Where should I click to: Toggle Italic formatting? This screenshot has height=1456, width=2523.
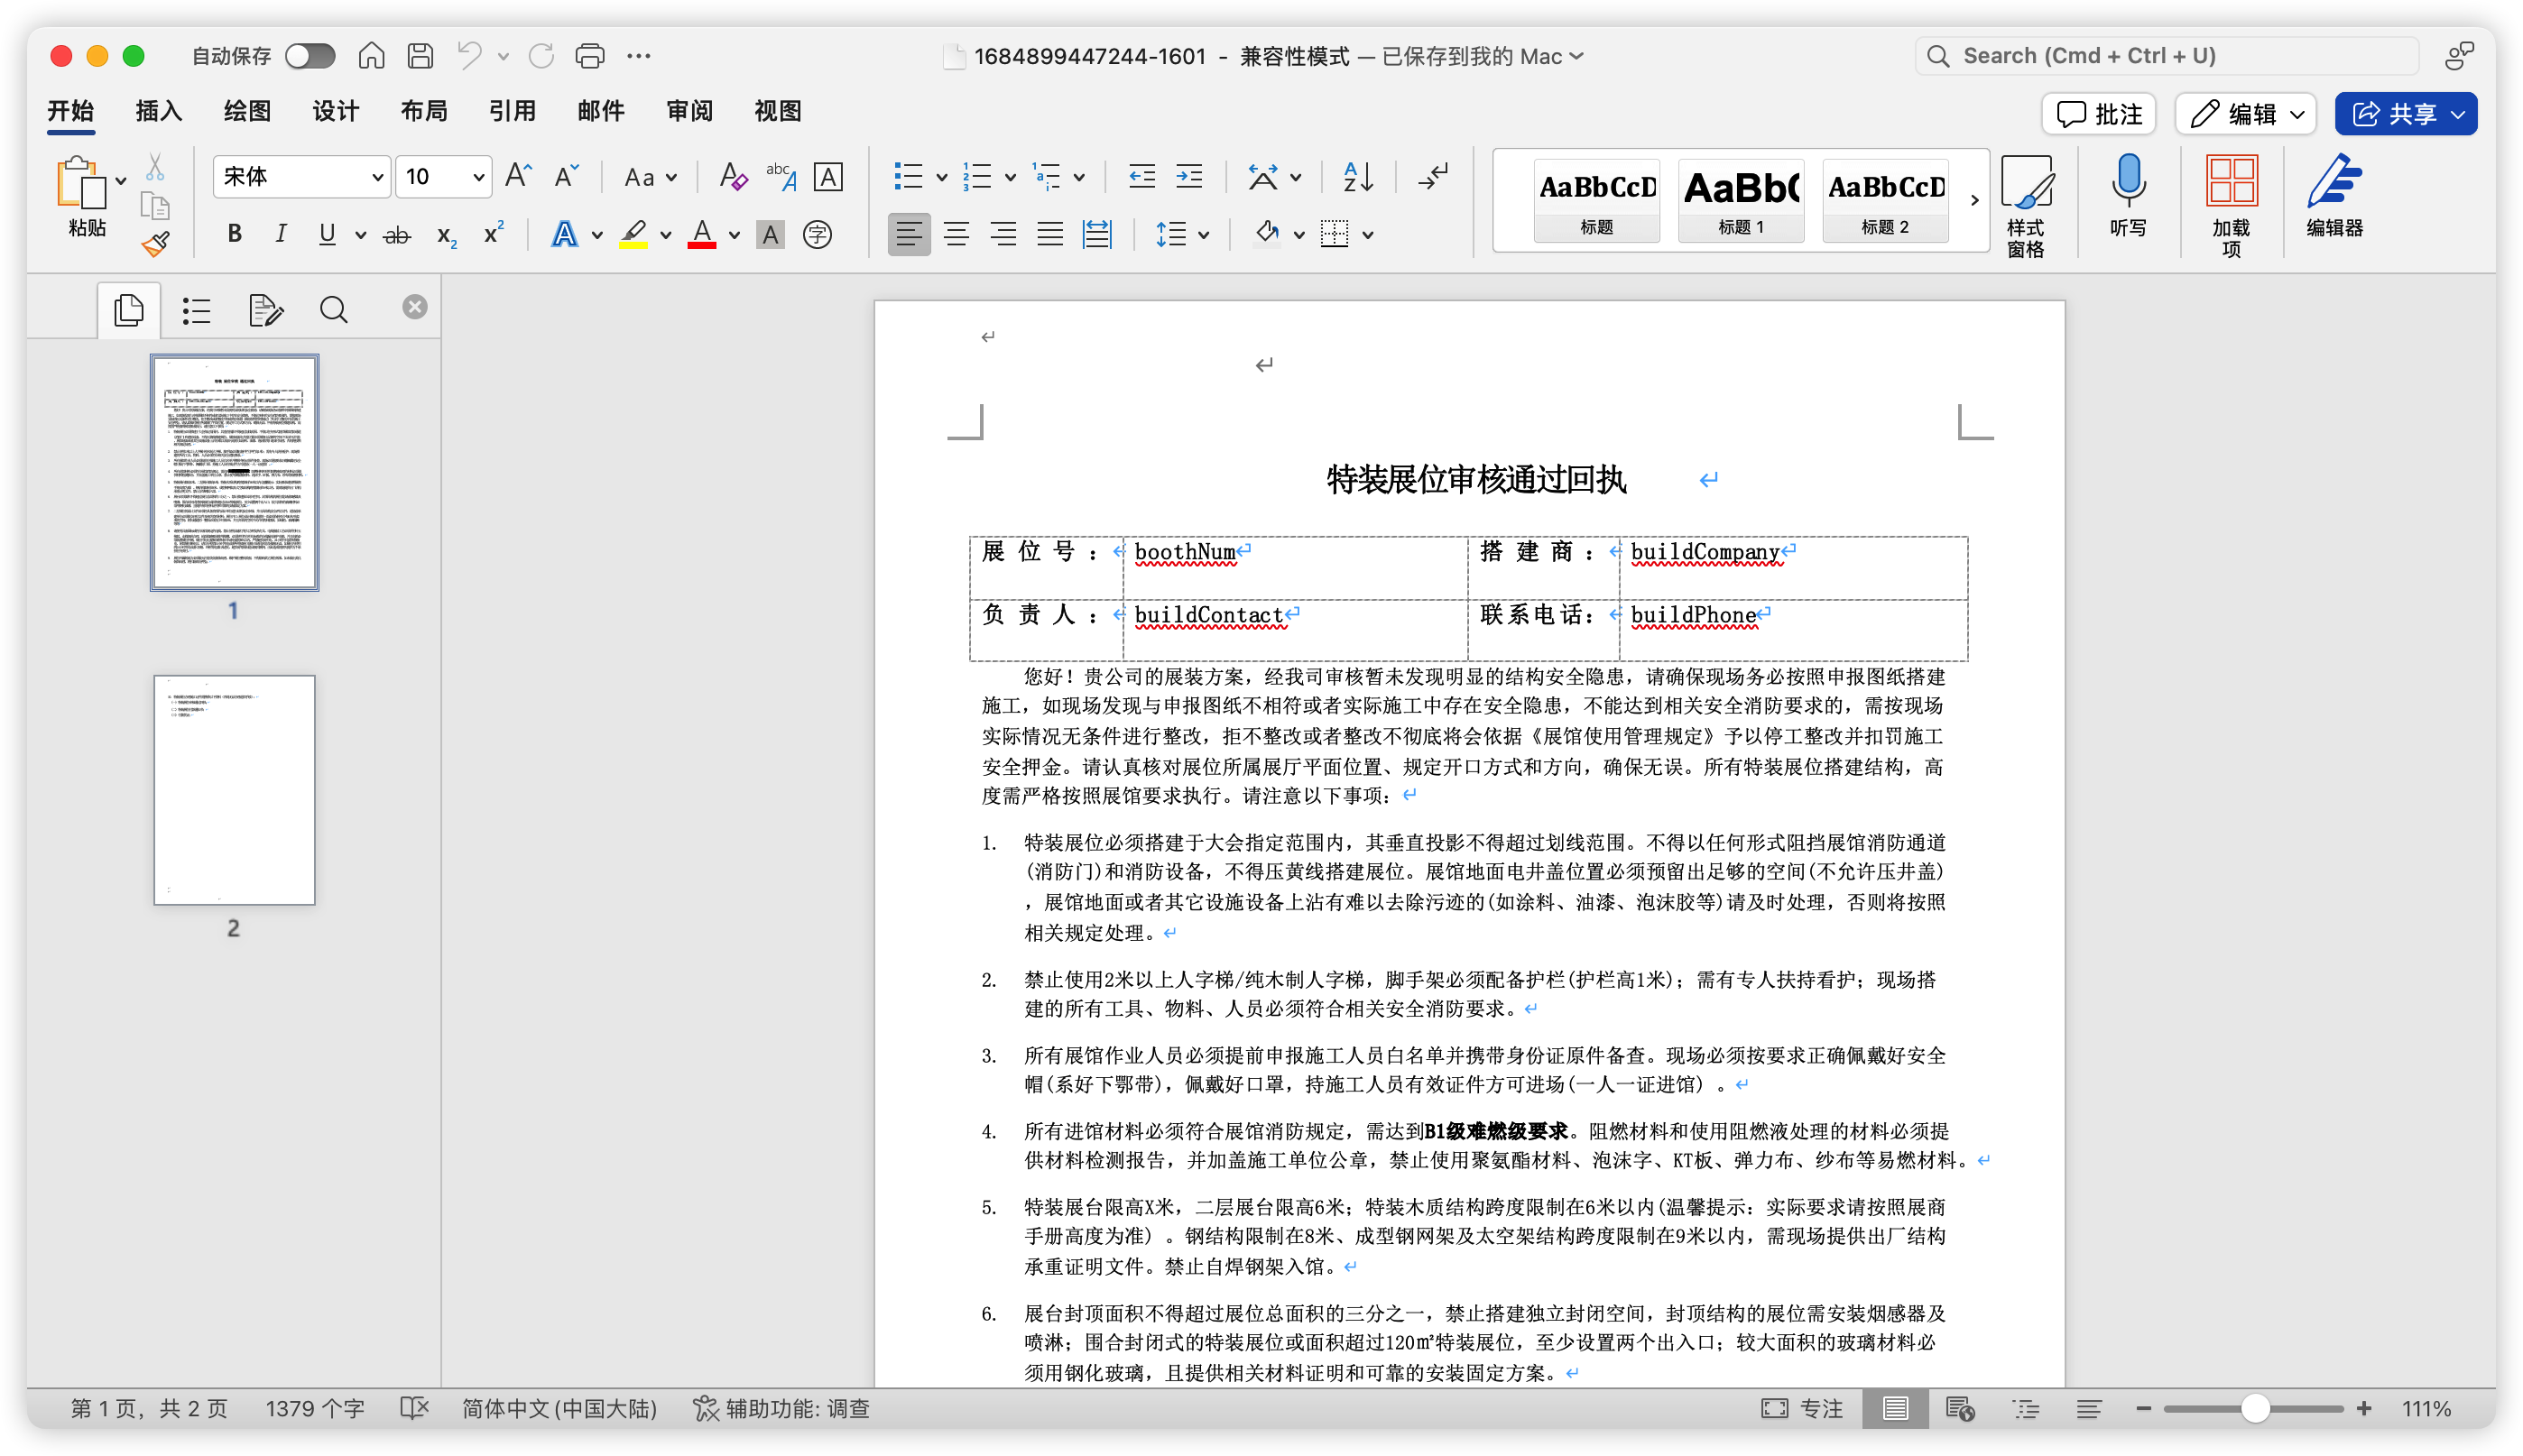[x=281, y=234]
